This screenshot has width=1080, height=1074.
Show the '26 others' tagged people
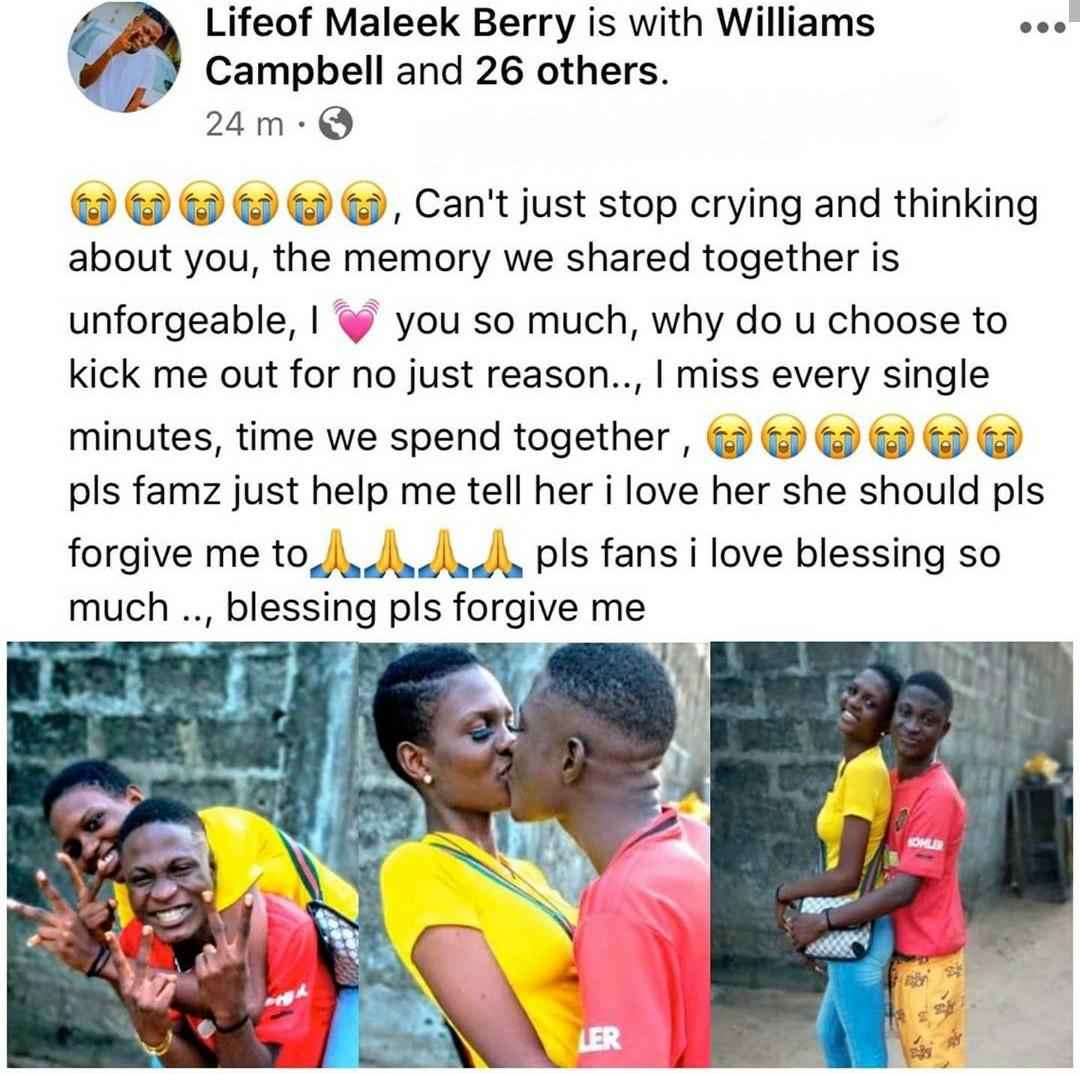point(567,71)
